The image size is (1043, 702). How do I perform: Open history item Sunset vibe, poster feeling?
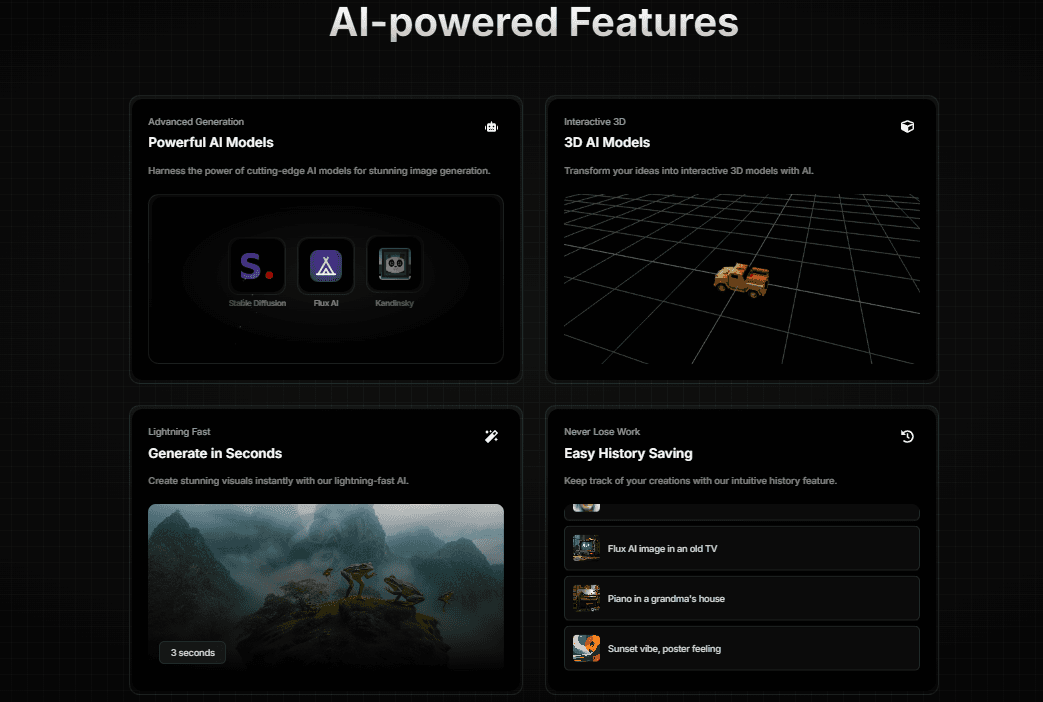pyautogui.click(x=742, y=648)
